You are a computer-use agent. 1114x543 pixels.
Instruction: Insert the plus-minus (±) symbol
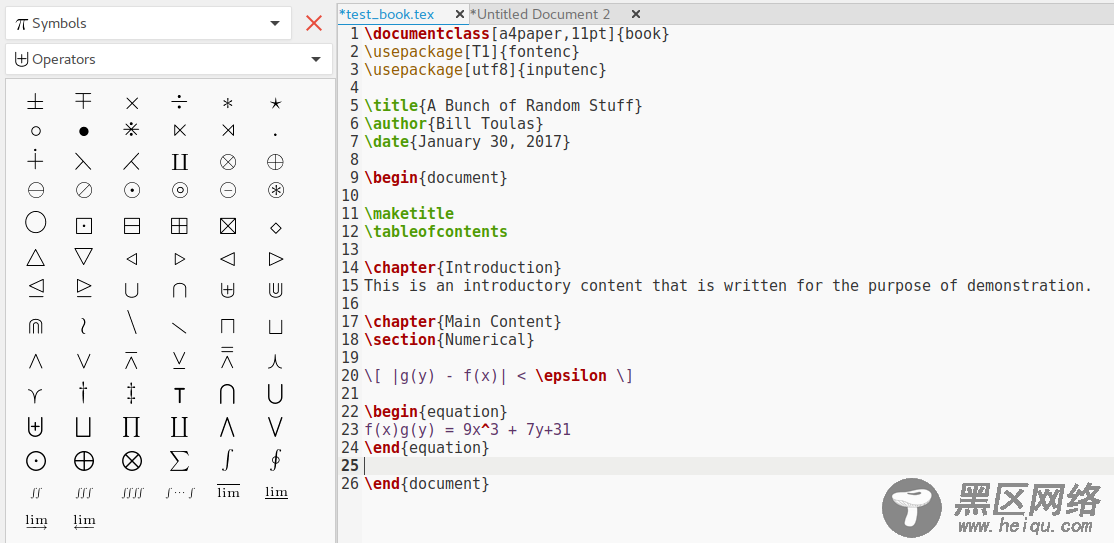click(36, 103)
